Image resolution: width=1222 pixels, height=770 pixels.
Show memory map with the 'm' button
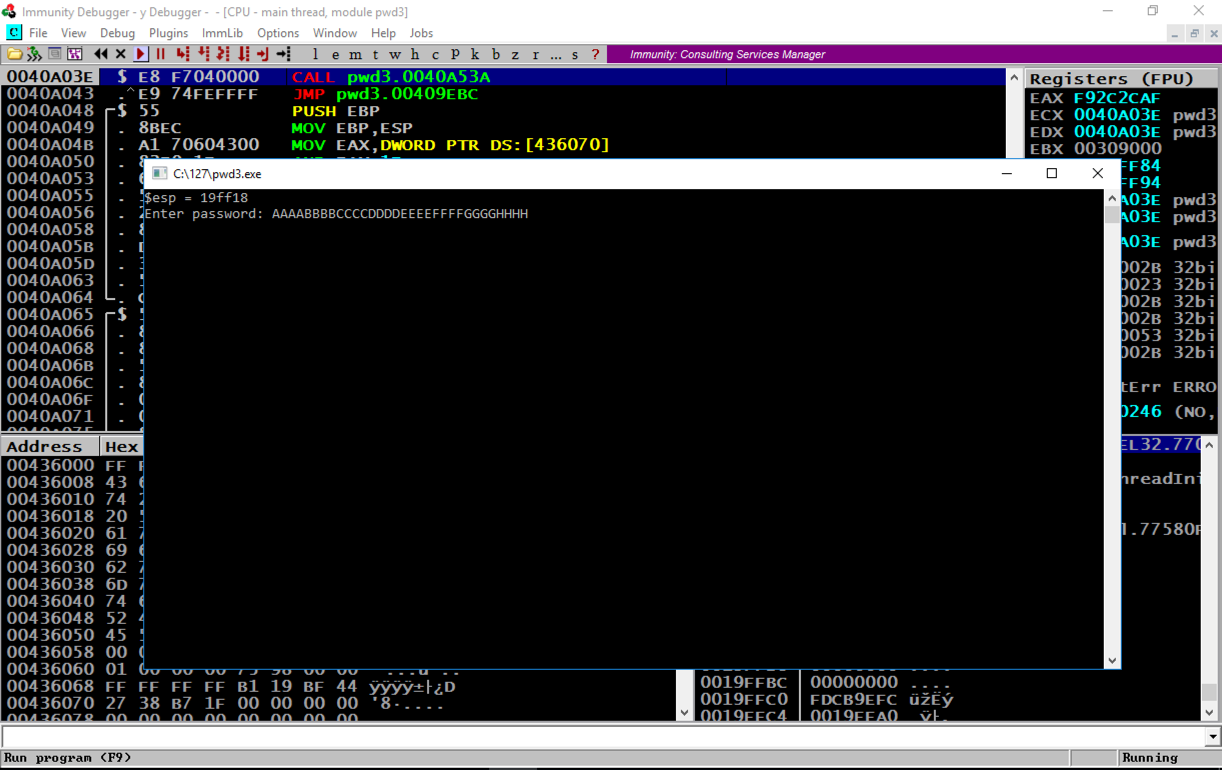(355, 54)
